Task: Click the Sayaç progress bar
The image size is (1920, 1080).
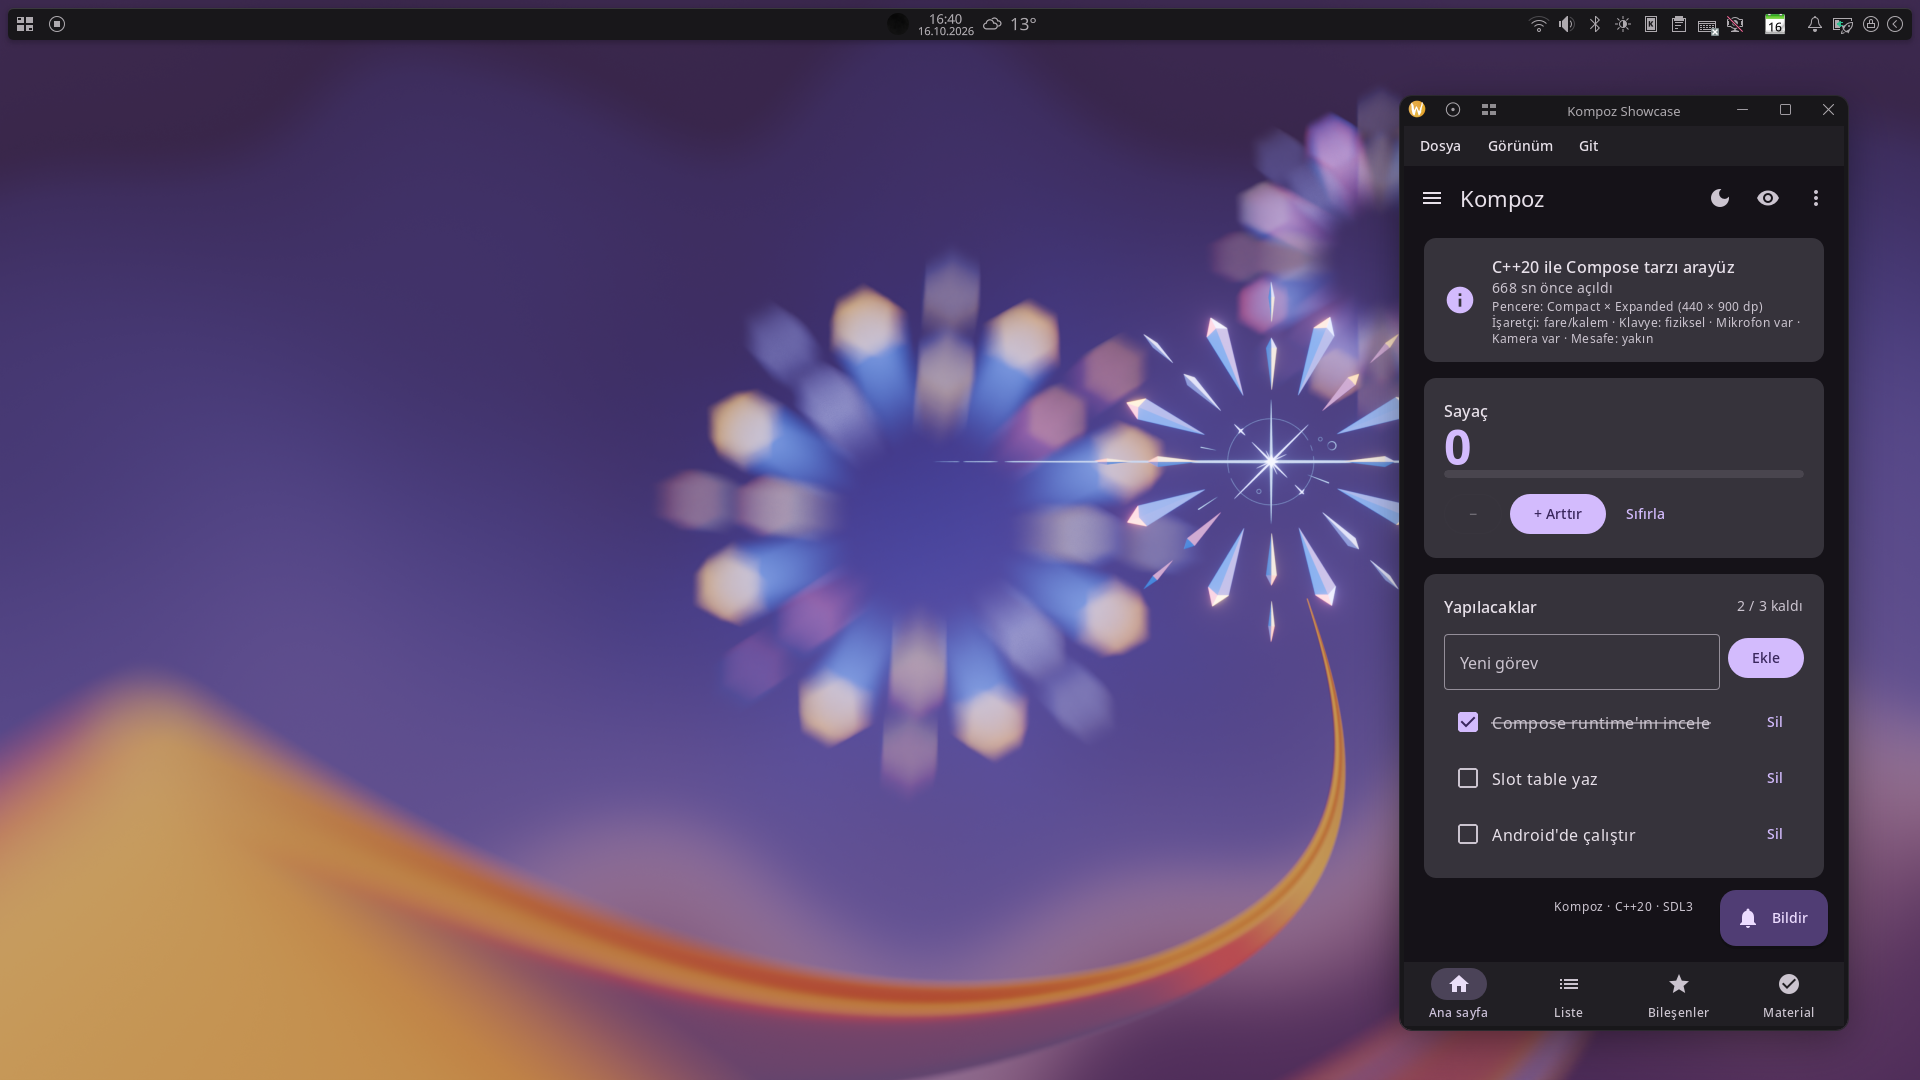Action: point(1624,474)
